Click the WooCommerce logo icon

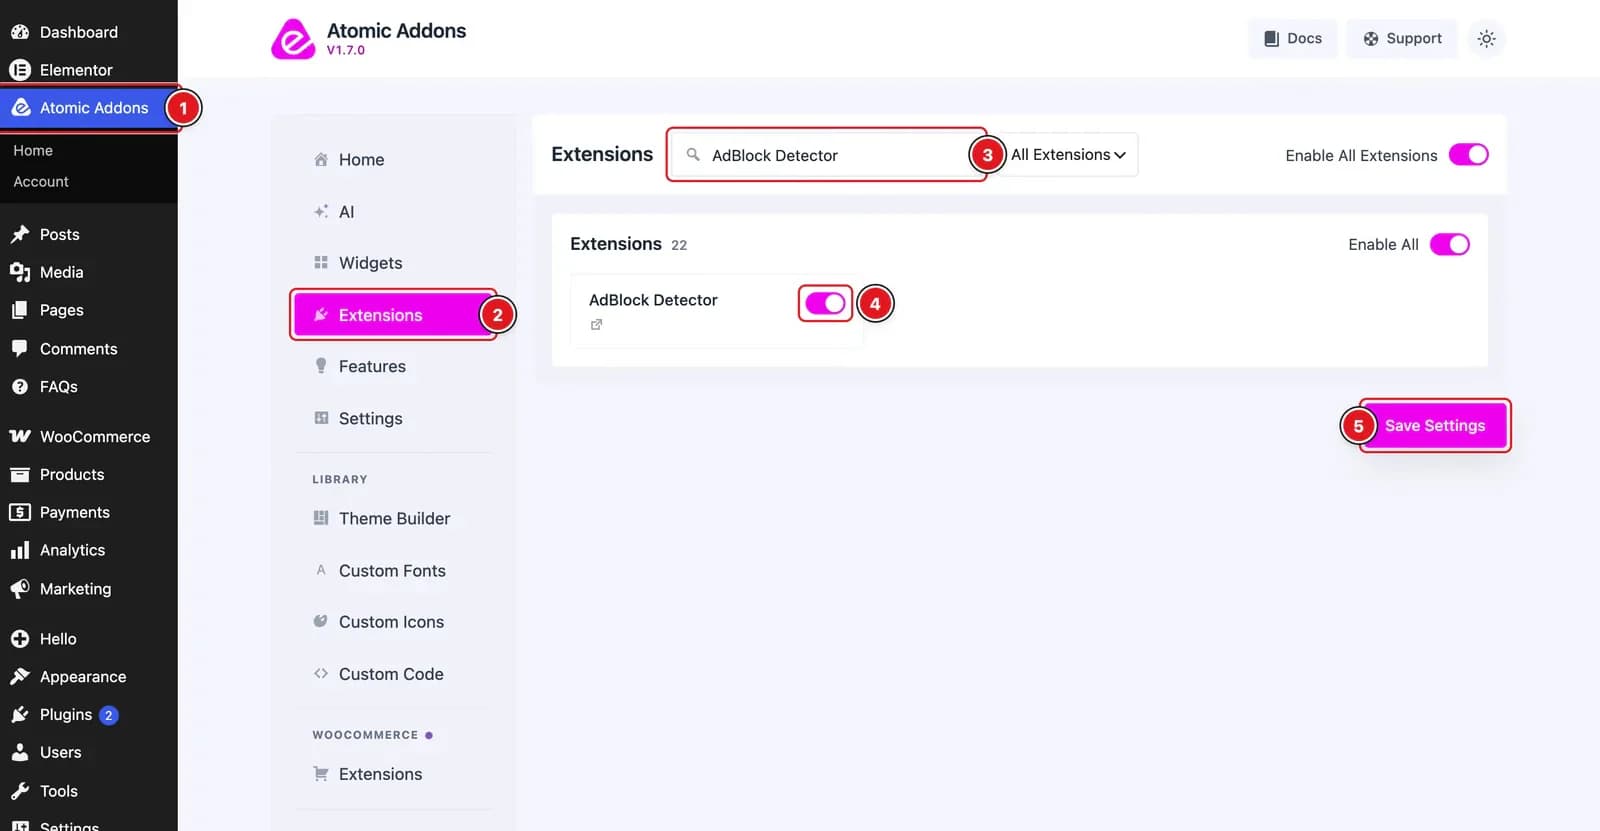(x=20, y=437)
